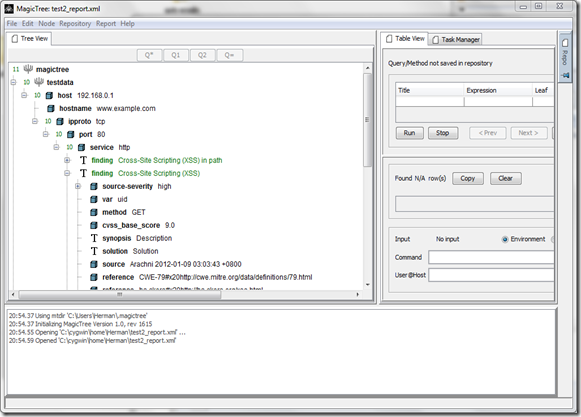Click the Expression column header
Screen dimensions: 581x417
[x=498, y=90]
